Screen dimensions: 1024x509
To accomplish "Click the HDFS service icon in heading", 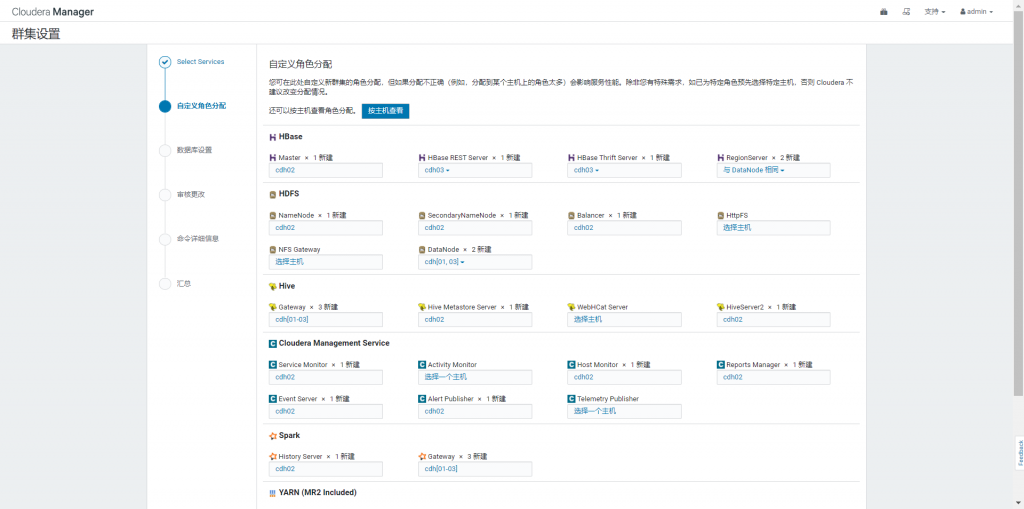I will (273, 195).
